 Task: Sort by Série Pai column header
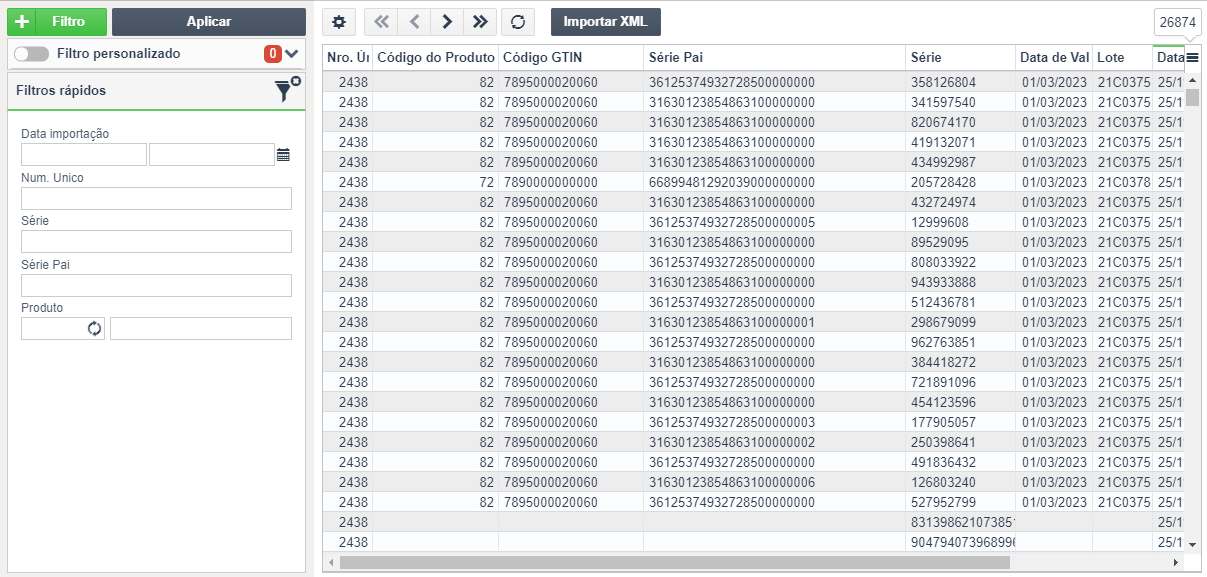[x=775, y=58]
